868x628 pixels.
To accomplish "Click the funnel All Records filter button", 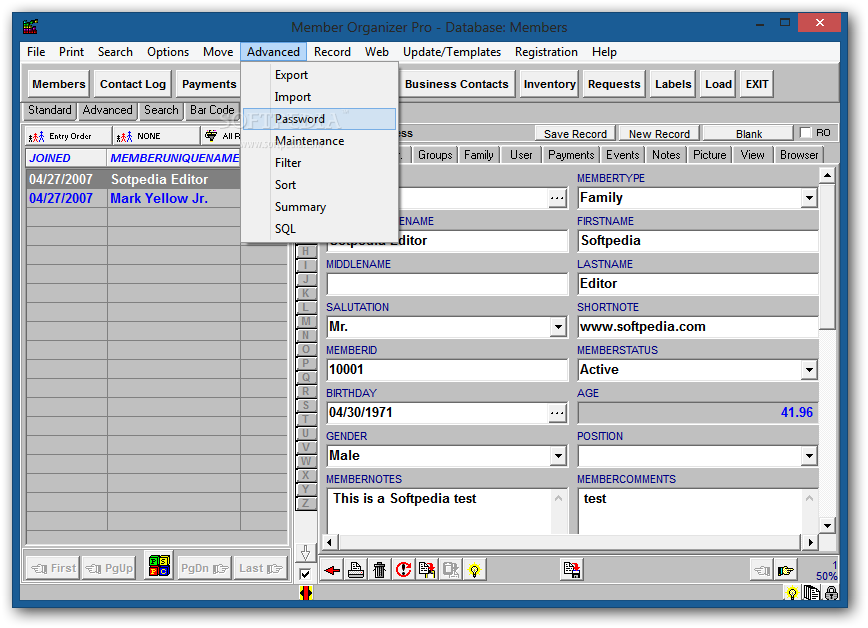I will coord(221,136).
